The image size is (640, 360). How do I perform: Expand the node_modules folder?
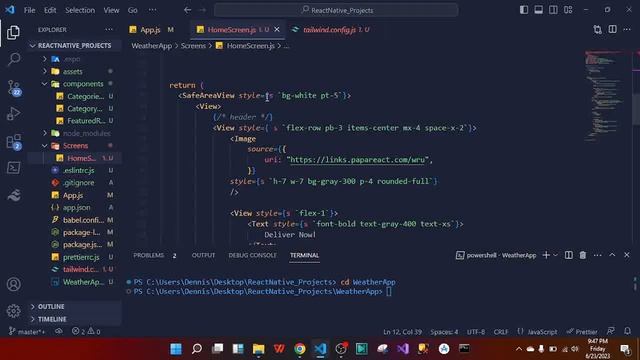coord(75,133)
